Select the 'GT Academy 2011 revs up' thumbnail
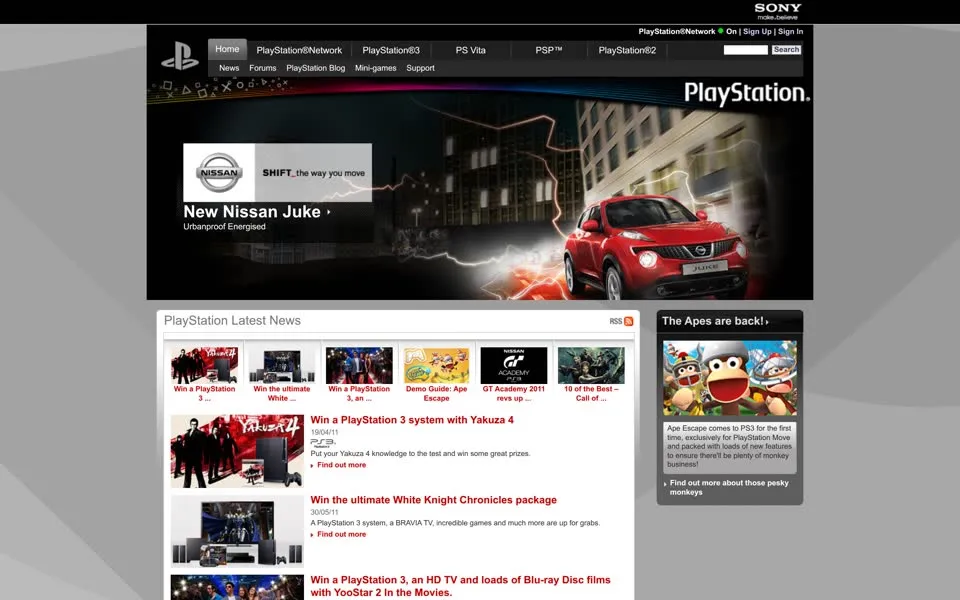960x600 pixels. (x=514, y=366)
